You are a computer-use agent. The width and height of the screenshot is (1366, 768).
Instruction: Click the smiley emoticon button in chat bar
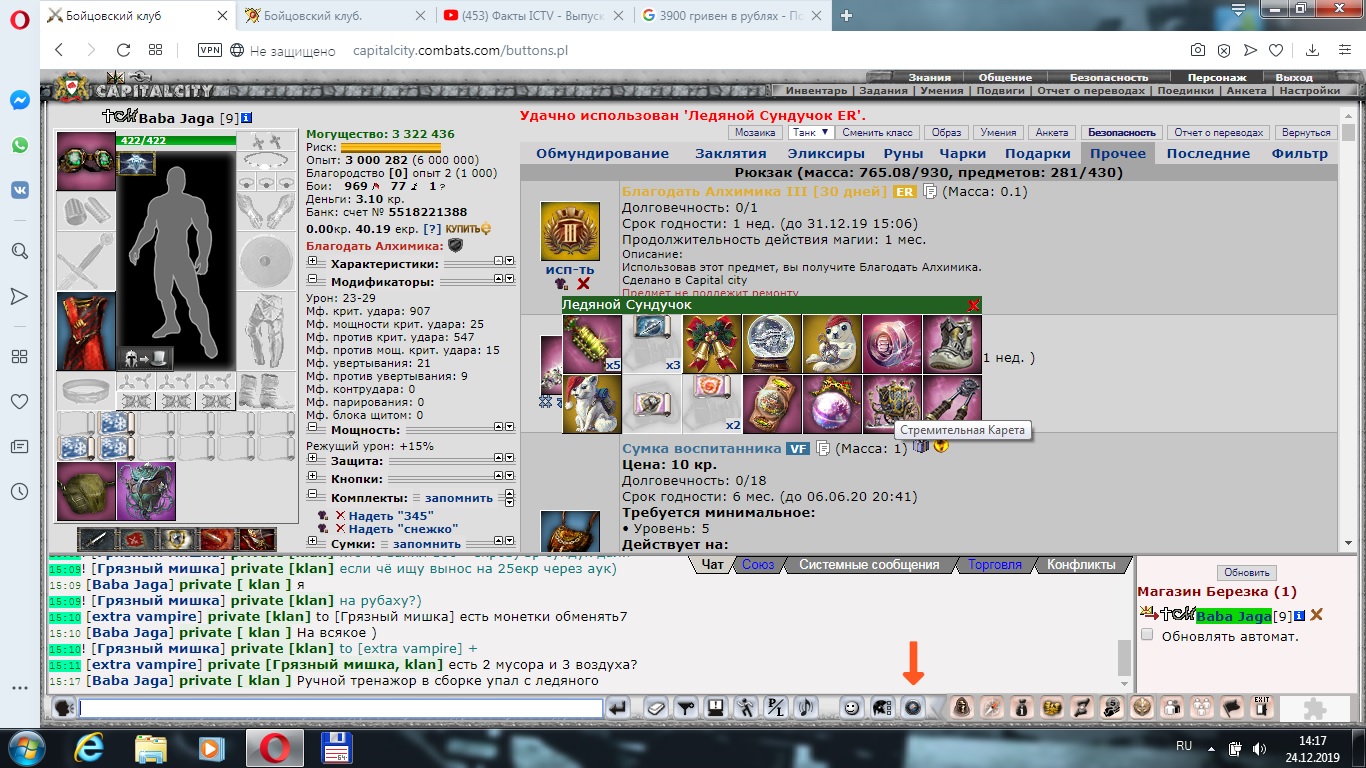pos(851,708)
